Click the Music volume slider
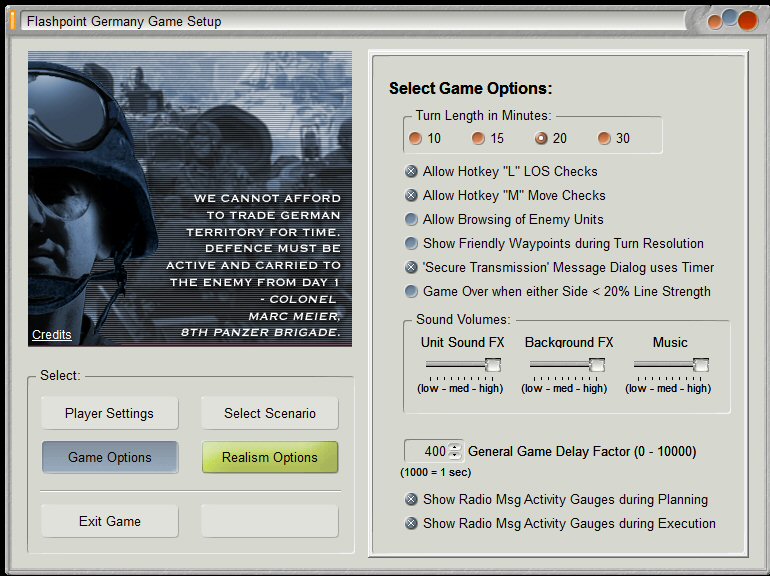This screenshot has width=770, height=576. pos(671,365)
